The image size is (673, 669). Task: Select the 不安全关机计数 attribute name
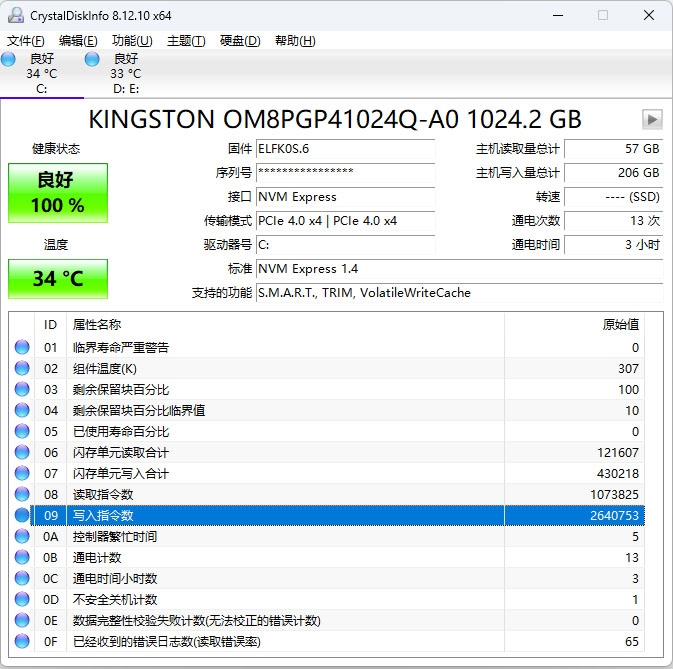click(x=115, y=600)
